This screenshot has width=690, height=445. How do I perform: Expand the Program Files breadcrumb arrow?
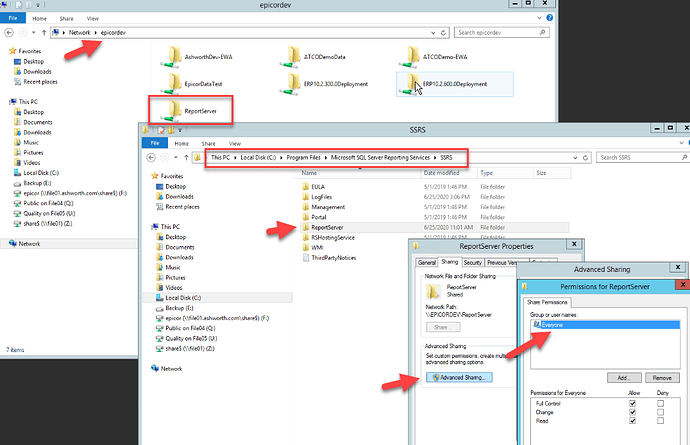click(326, 158)
